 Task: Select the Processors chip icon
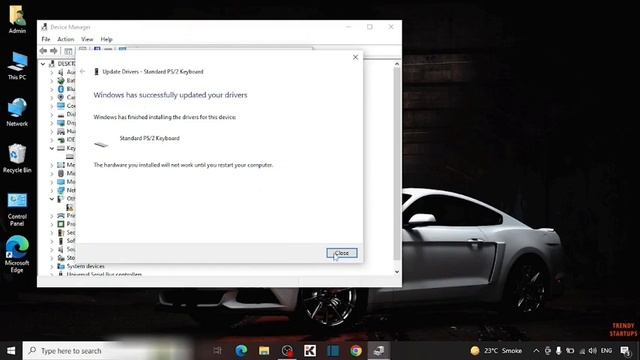click(61, 224)
